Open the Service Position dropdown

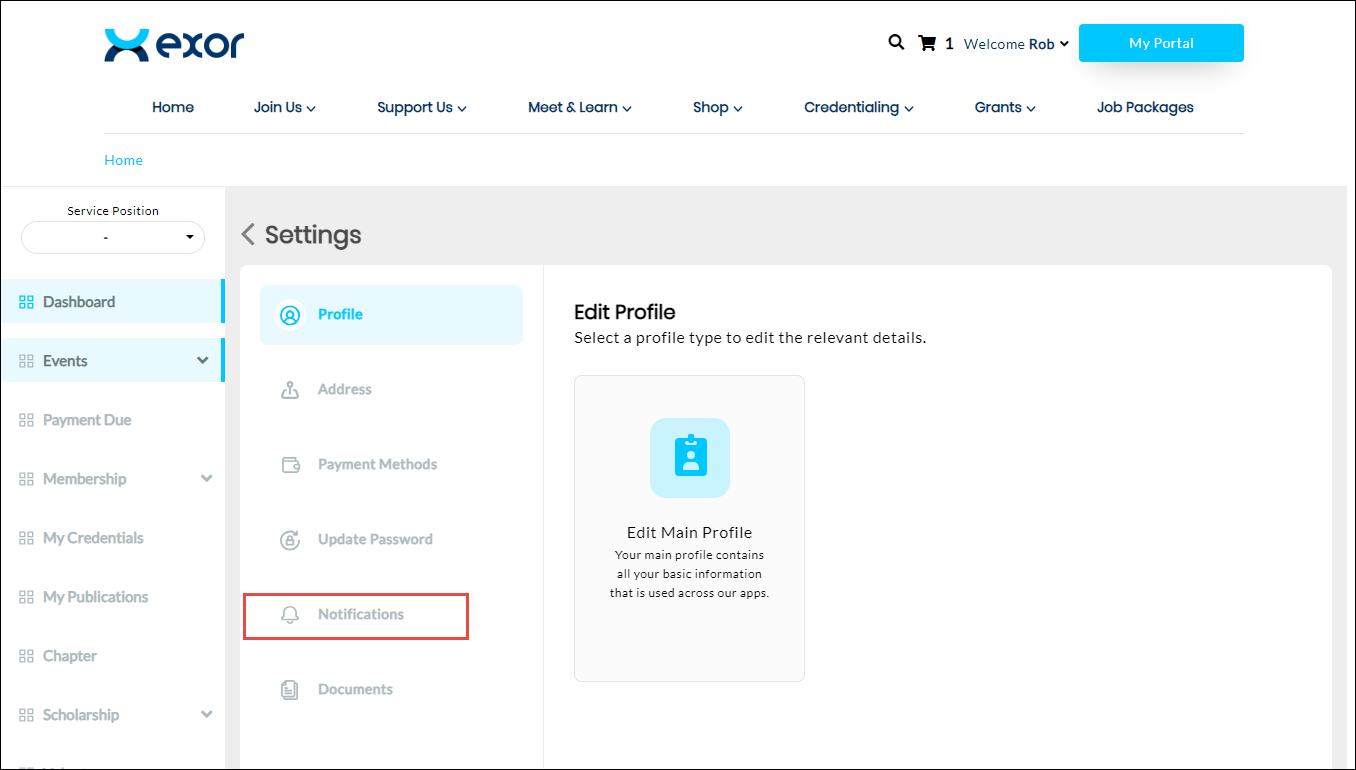tap(113, 238)
